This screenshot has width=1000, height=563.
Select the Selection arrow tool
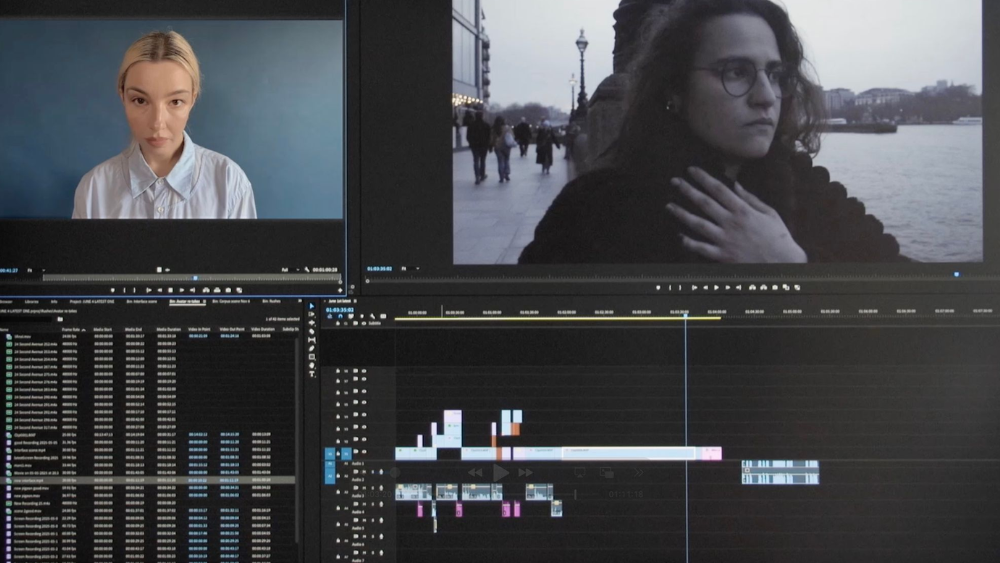coord(311,307)
